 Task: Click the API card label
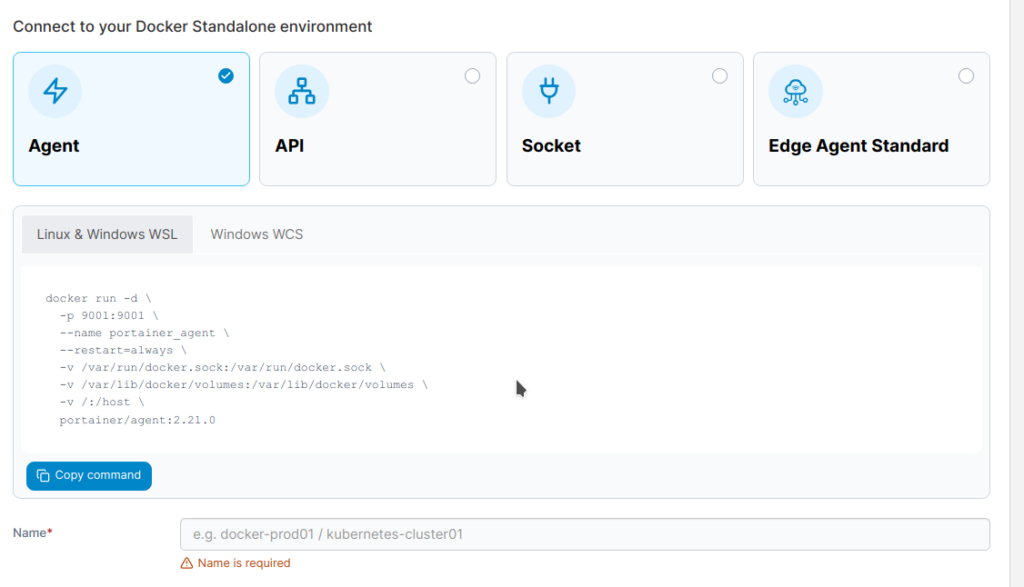point(289,146)
